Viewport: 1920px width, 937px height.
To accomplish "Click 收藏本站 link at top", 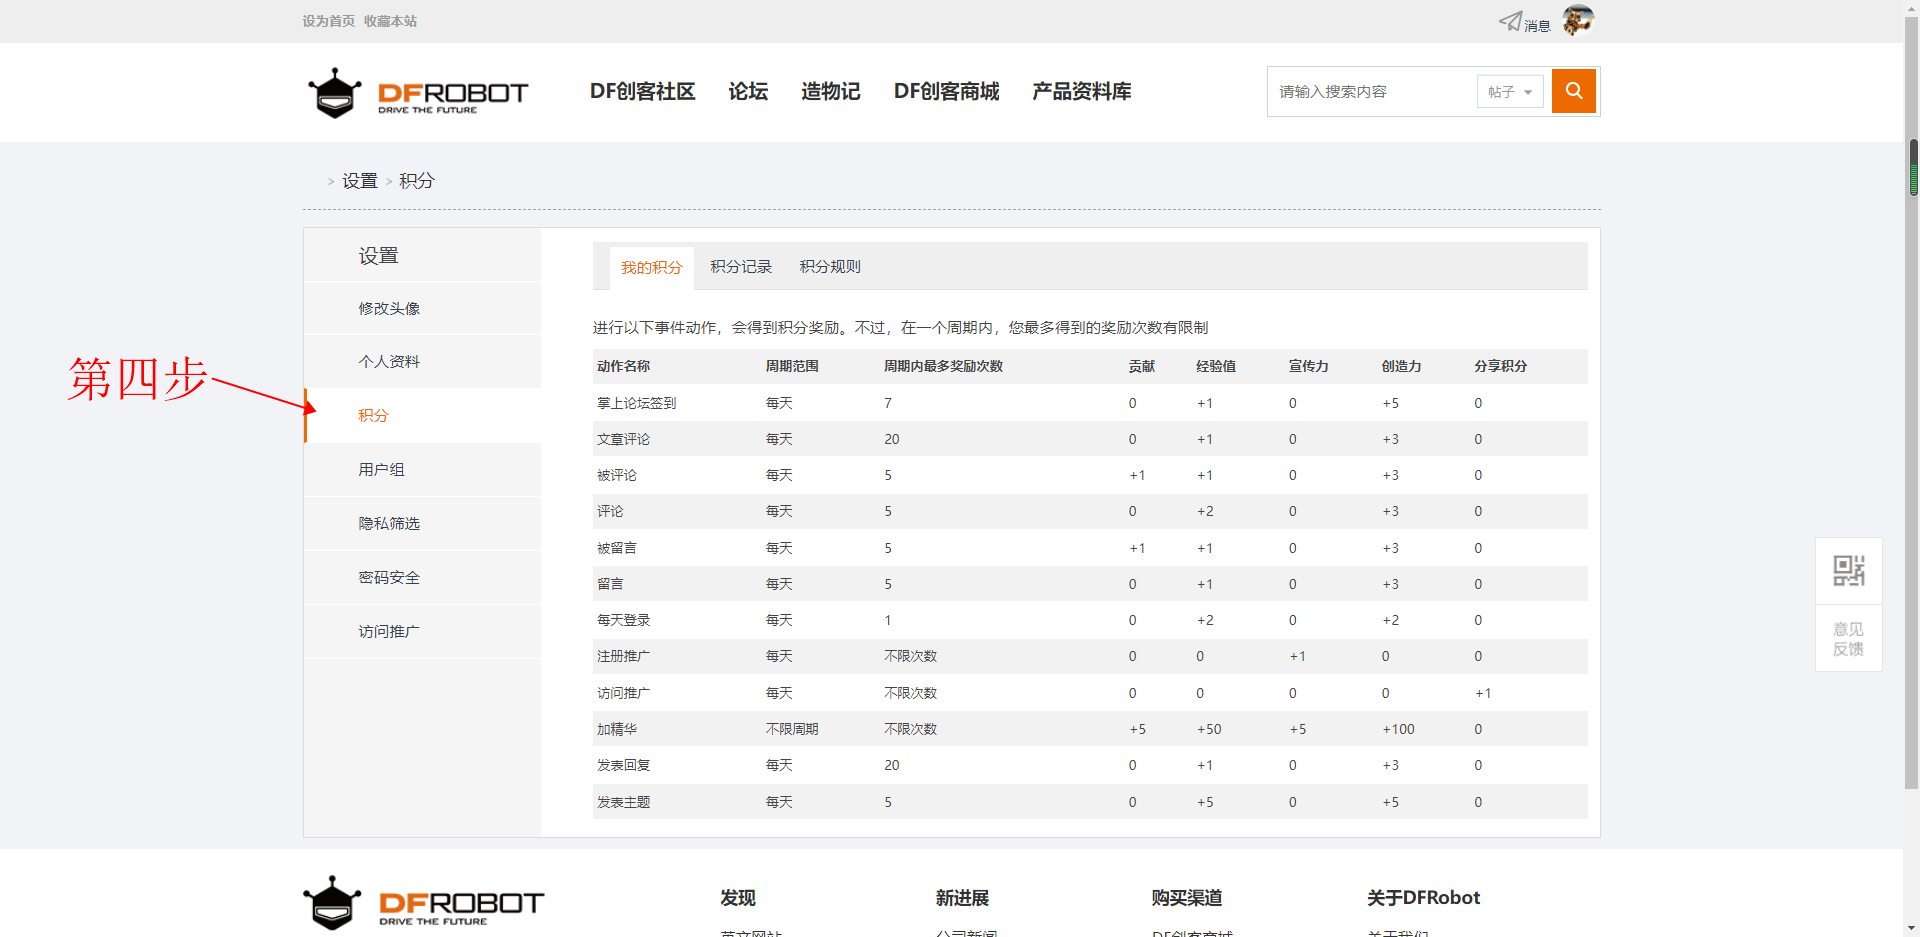I will coord(390,21).
